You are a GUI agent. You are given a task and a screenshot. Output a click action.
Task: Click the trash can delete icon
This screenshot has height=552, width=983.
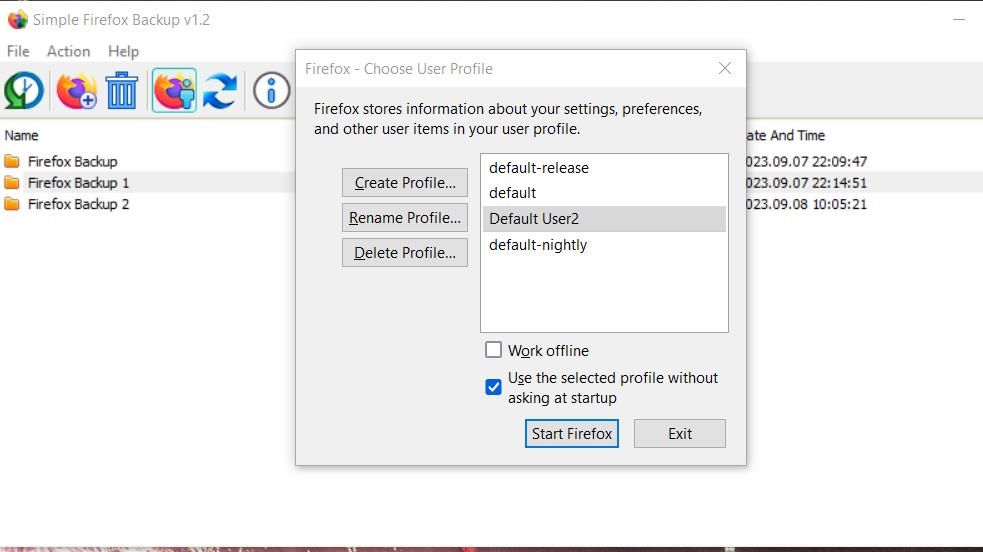pyautogui.click(x=122, y=91)
